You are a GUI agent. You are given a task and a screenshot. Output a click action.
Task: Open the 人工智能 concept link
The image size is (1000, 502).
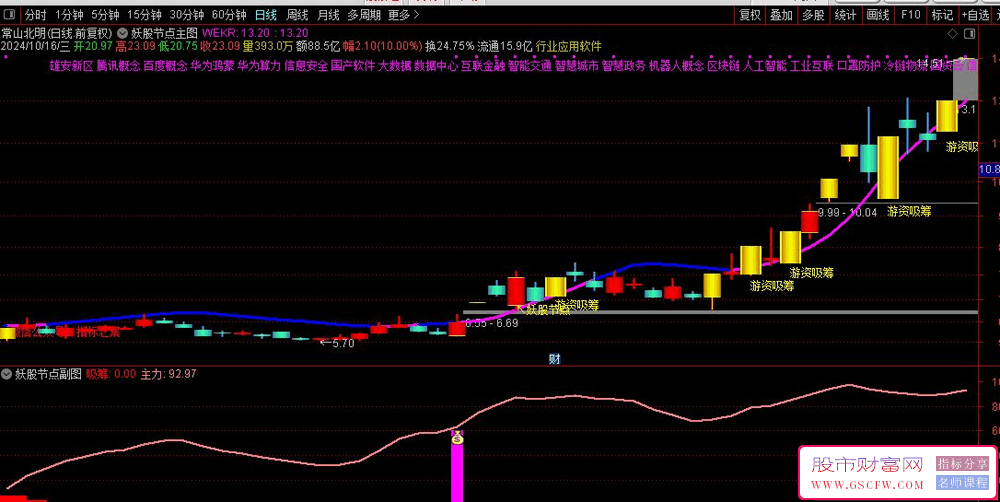765,65
